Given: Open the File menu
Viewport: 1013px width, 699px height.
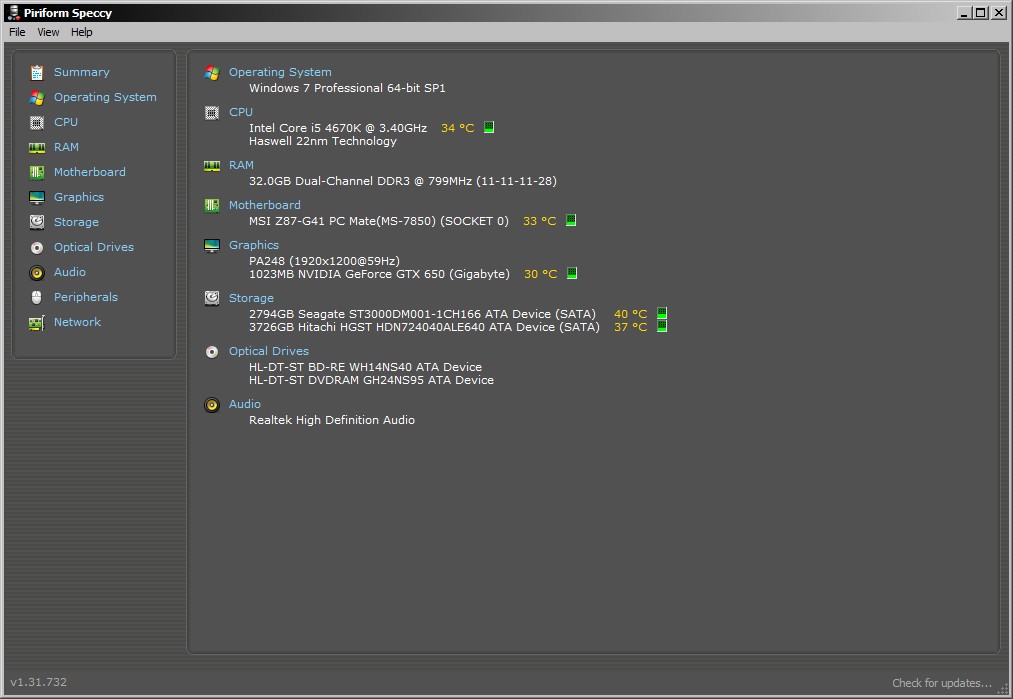Looking at the screenshot, I should pos(17,32).
